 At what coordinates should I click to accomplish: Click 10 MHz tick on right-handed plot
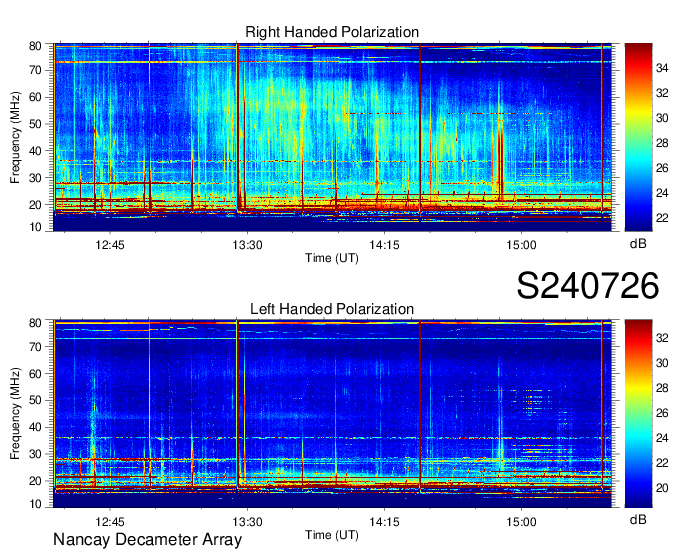(x=35, y=227)
